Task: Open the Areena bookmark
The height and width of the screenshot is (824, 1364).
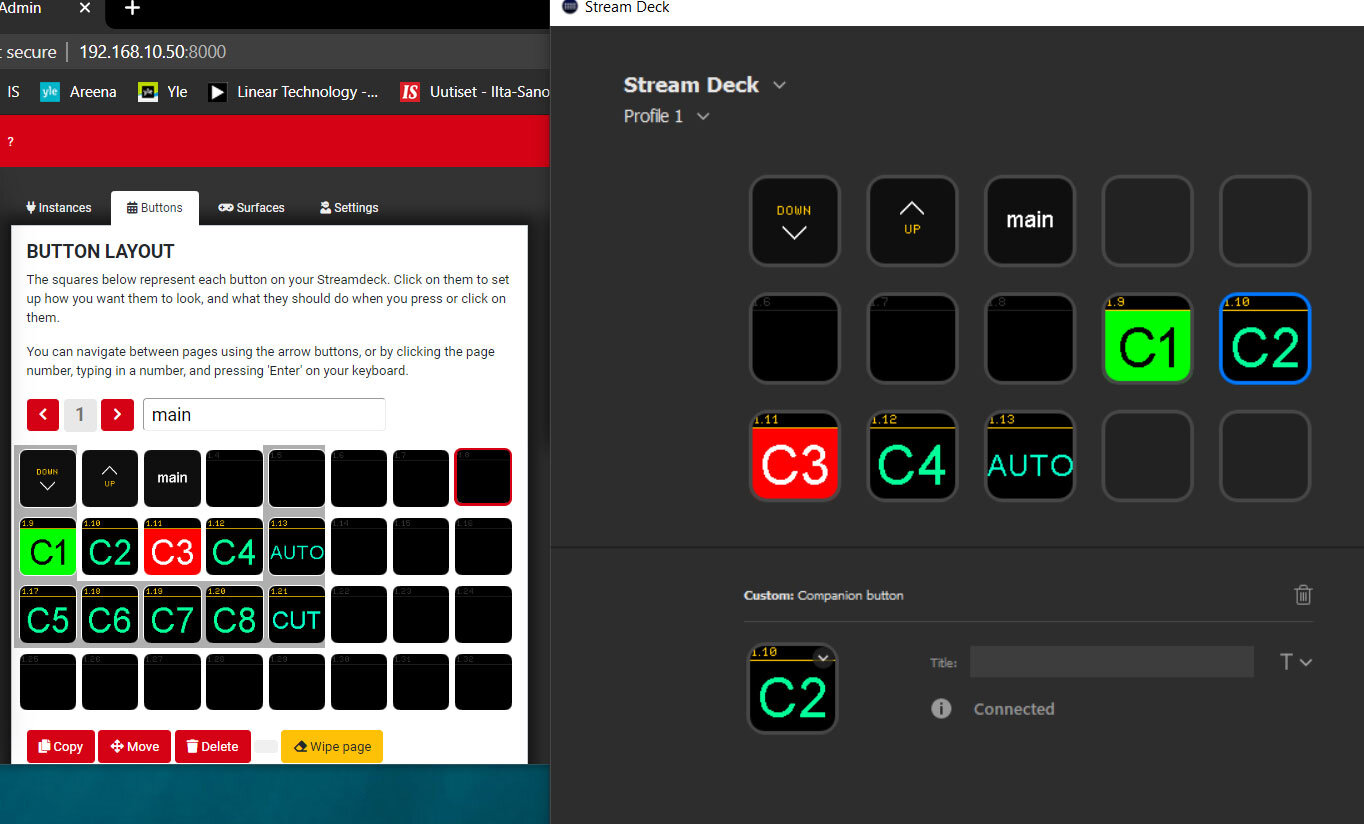Action: 78,92
